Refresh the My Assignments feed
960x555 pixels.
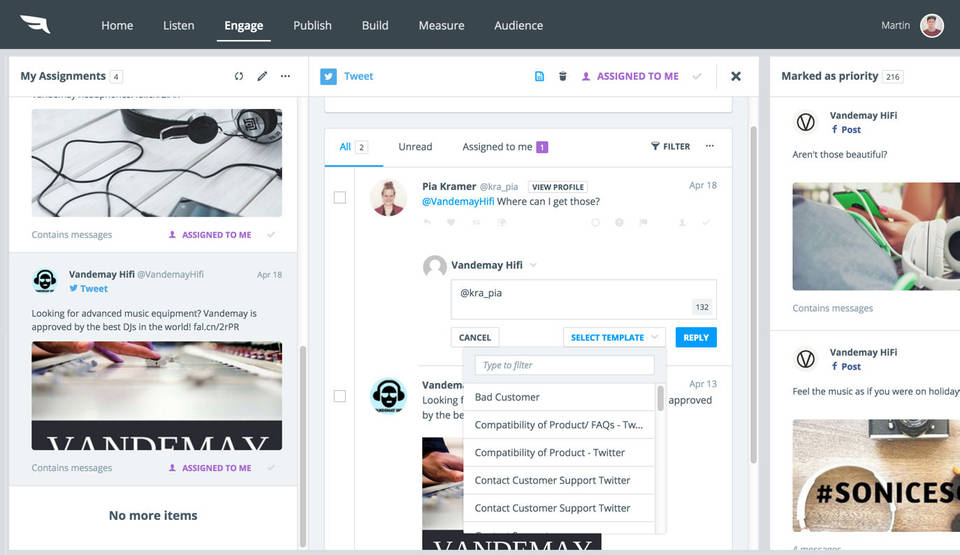point(239,76)
